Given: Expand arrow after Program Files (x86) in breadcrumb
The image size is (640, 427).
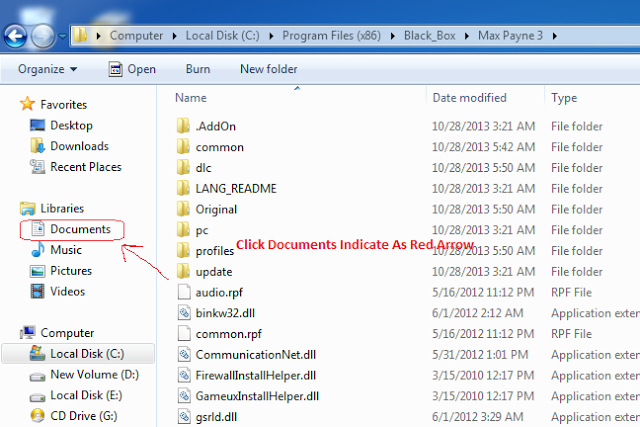Looking at the screenshot, I should point(393,36).
